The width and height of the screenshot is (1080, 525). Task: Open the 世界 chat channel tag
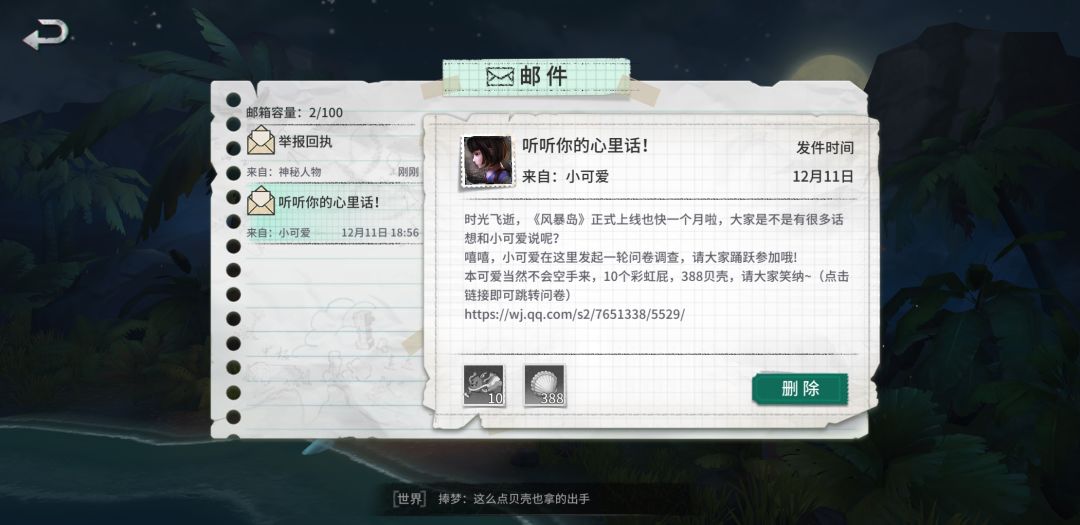[409, 499]
